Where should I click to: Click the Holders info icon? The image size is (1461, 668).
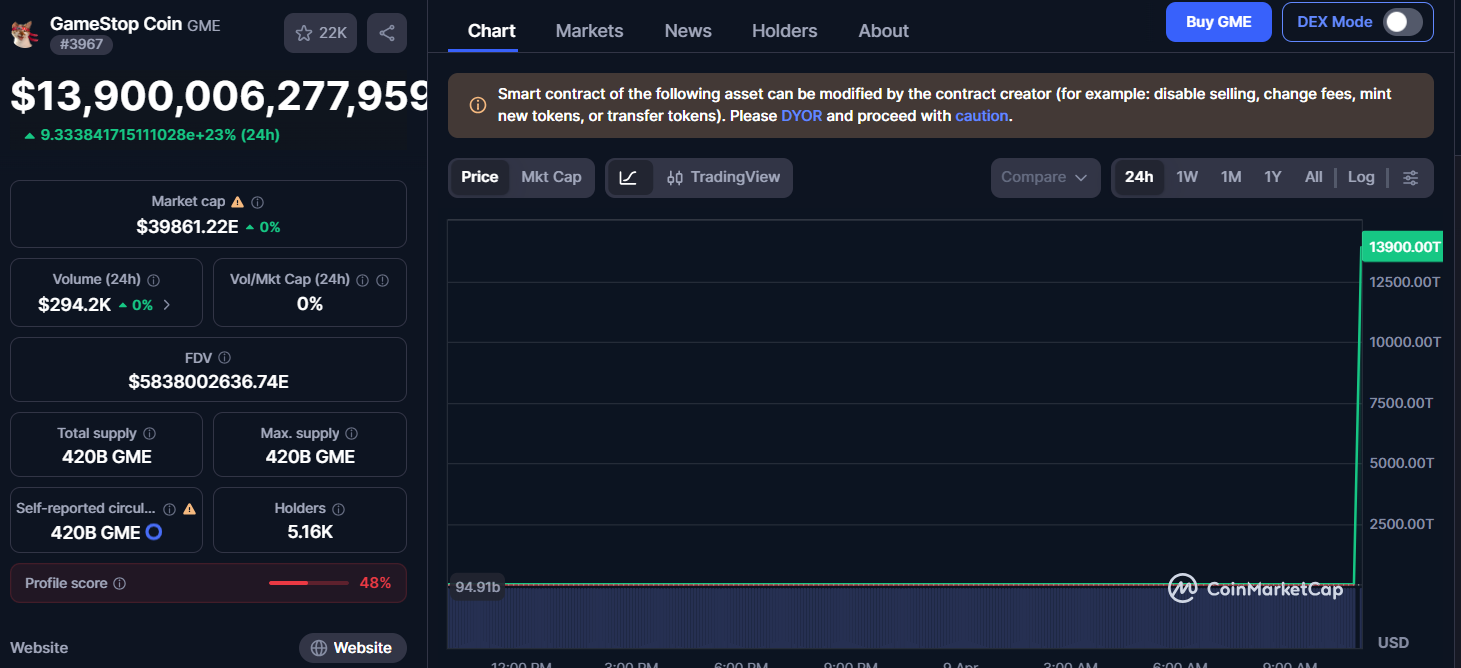click(338, 509)
